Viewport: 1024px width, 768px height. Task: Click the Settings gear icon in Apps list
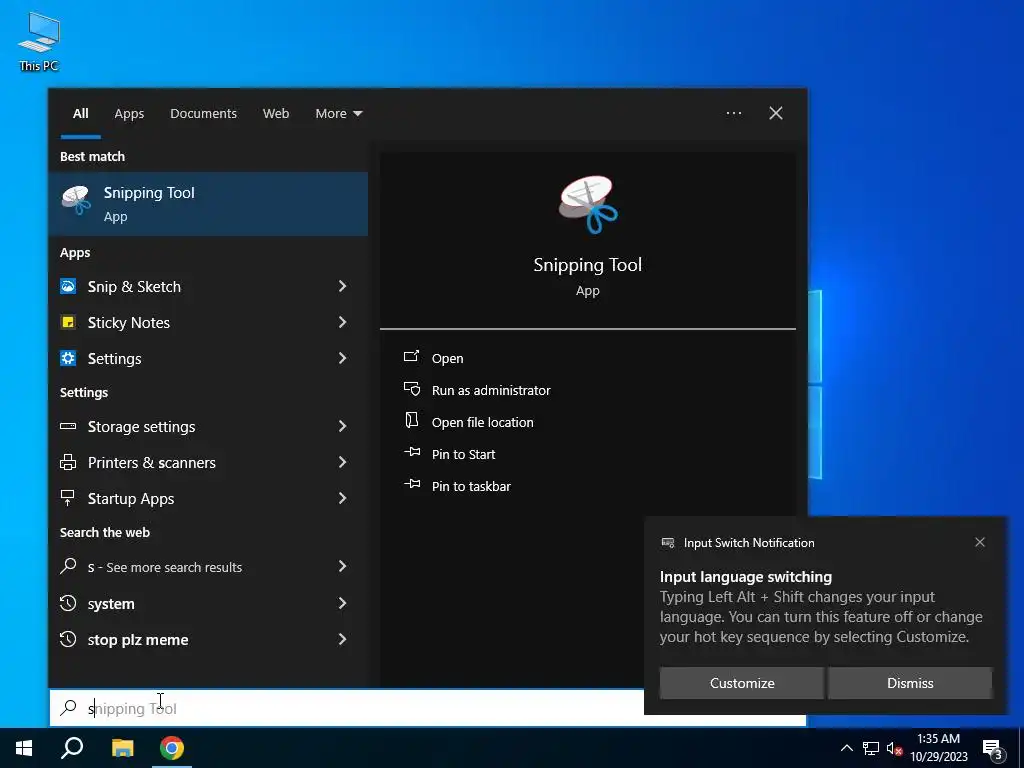coord(68,358)
